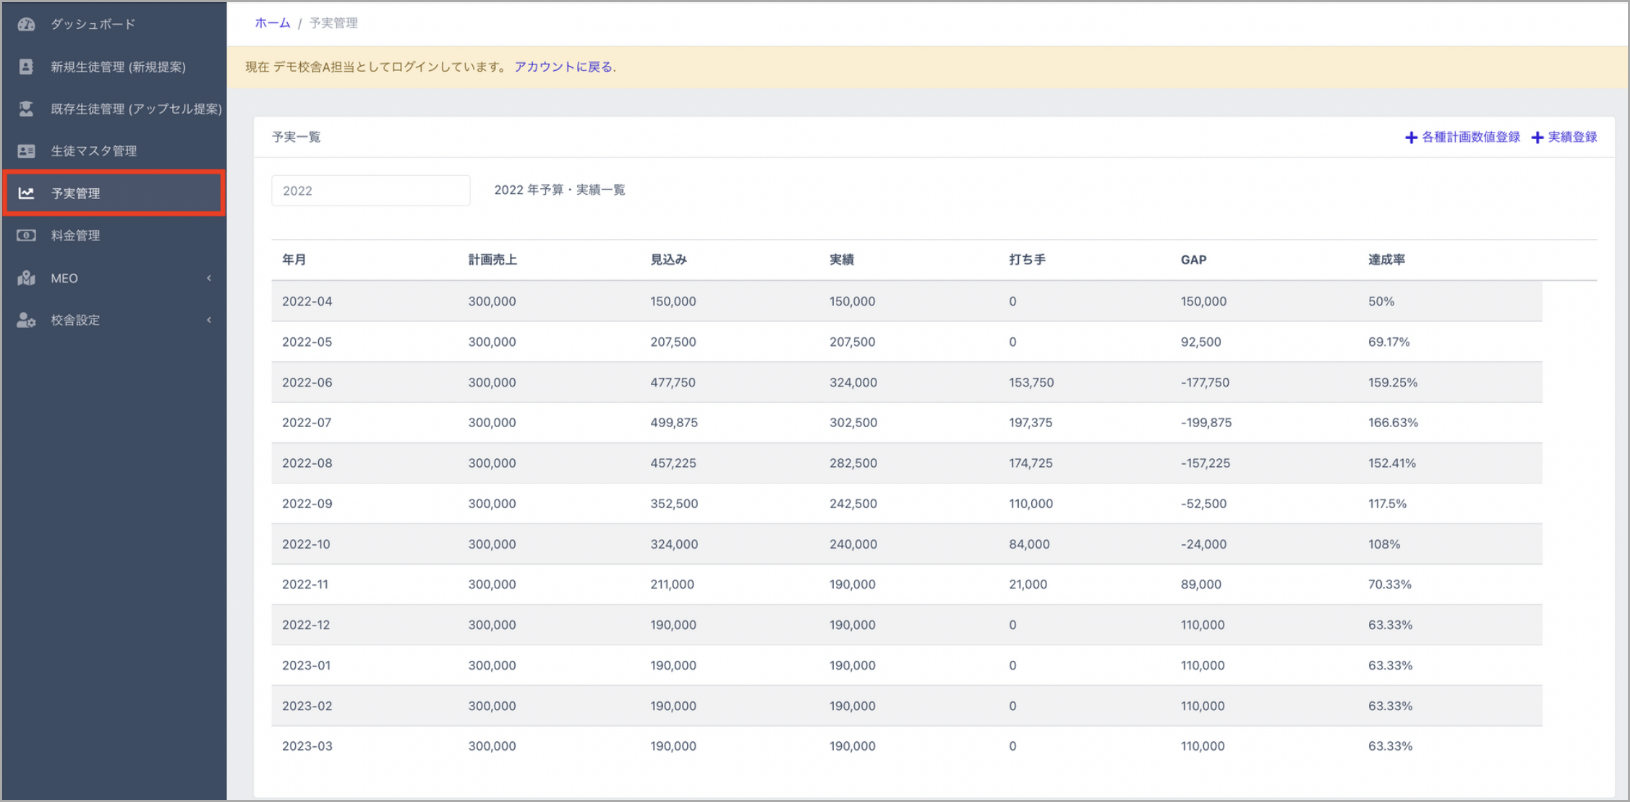Expand the MEO submenu chevron
Viewport: 1630px width, 802px height.
pos(209,278)
